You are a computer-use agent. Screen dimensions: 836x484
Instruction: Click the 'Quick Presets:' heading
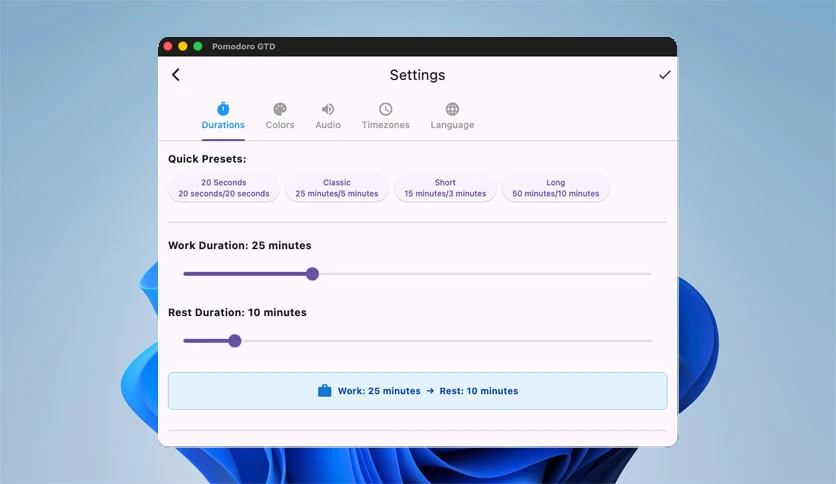[x=207, y=159]
